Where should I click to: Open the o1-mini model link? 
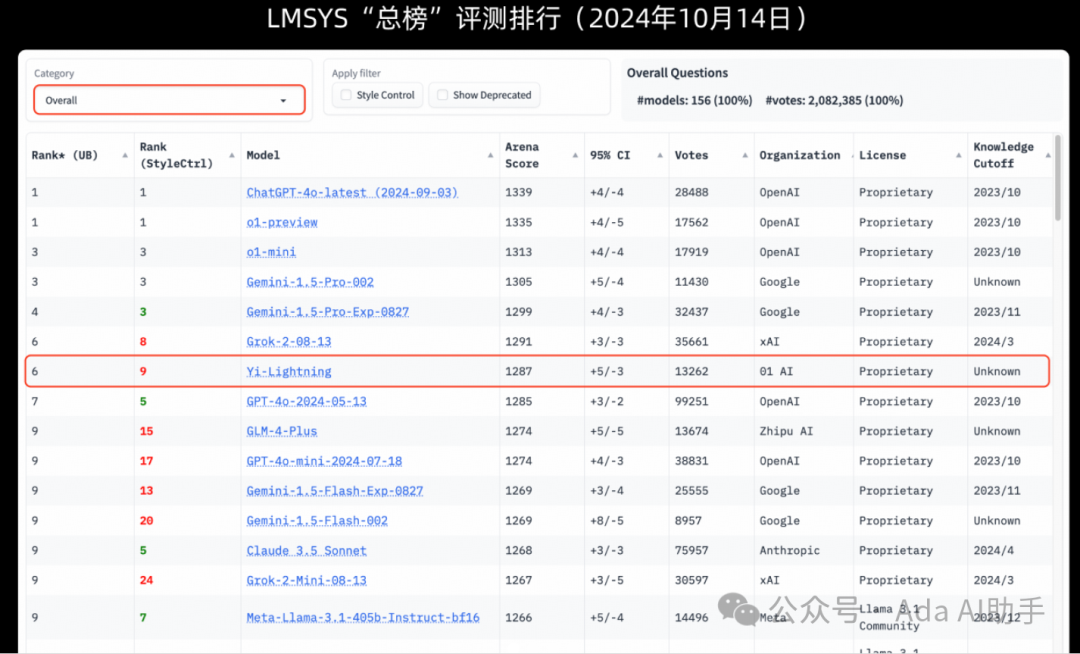[x=271, y=252]
